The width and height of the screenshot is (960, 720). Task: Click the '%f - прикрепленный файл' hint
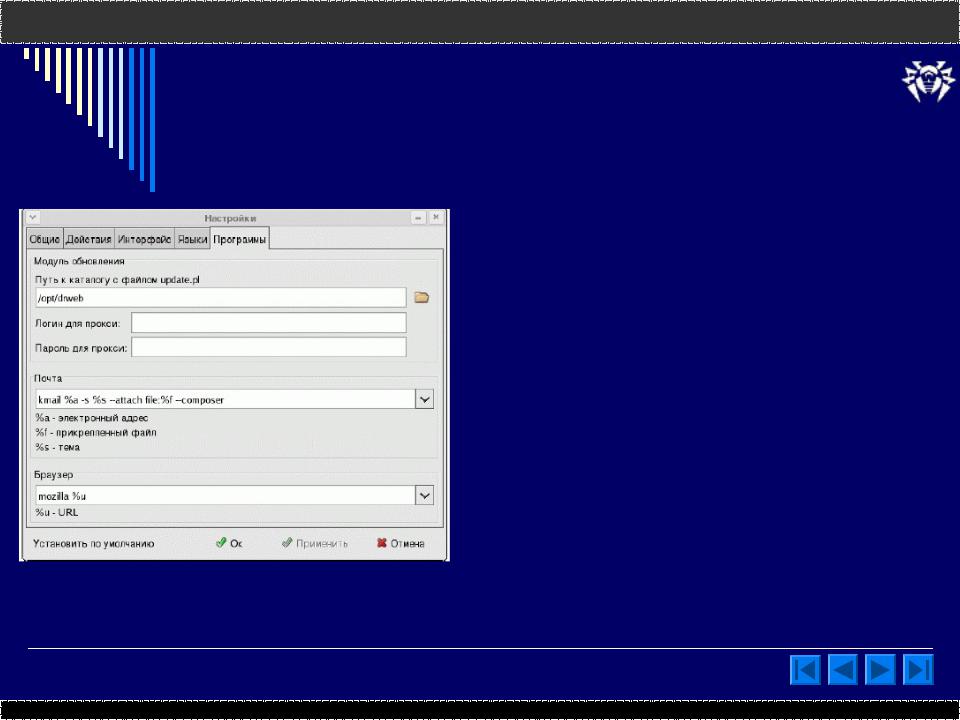point(96,432)
